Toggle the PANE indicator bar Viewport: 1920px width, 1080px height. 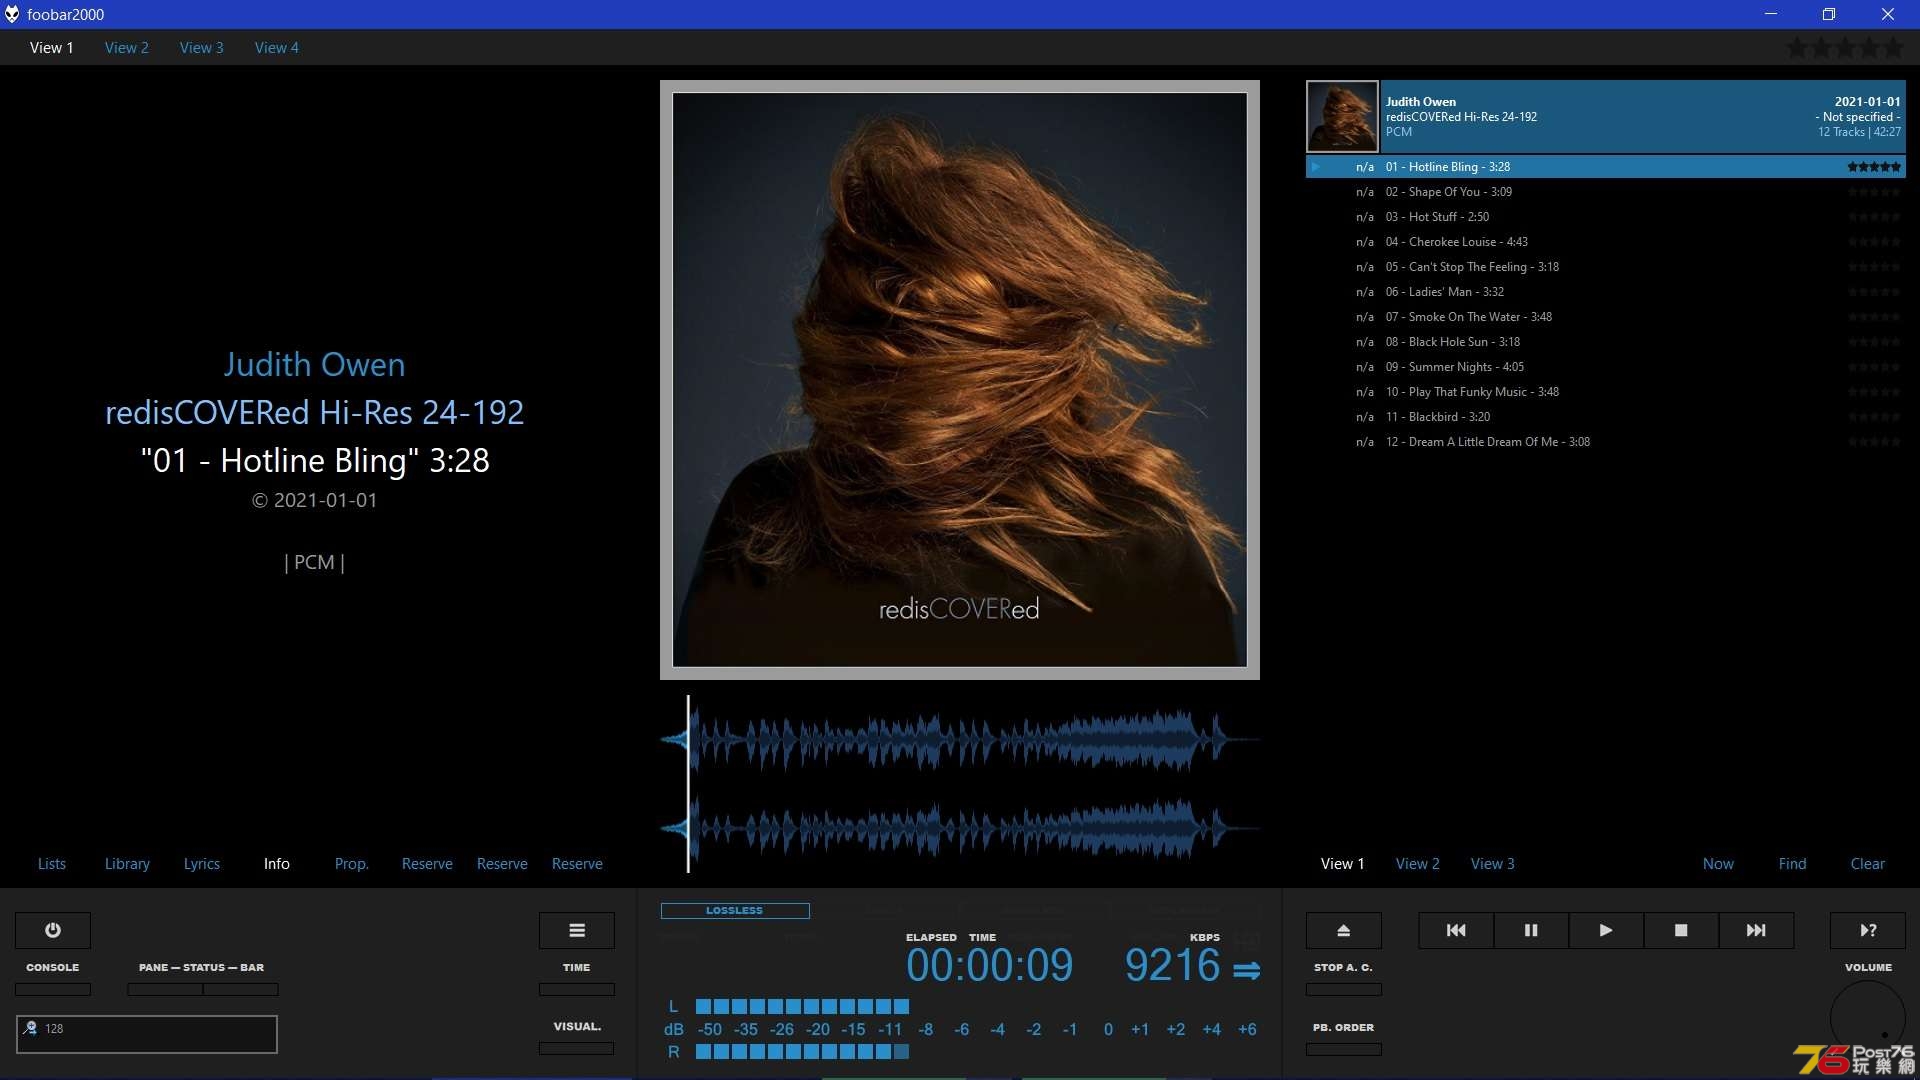[x=165, y=989]
